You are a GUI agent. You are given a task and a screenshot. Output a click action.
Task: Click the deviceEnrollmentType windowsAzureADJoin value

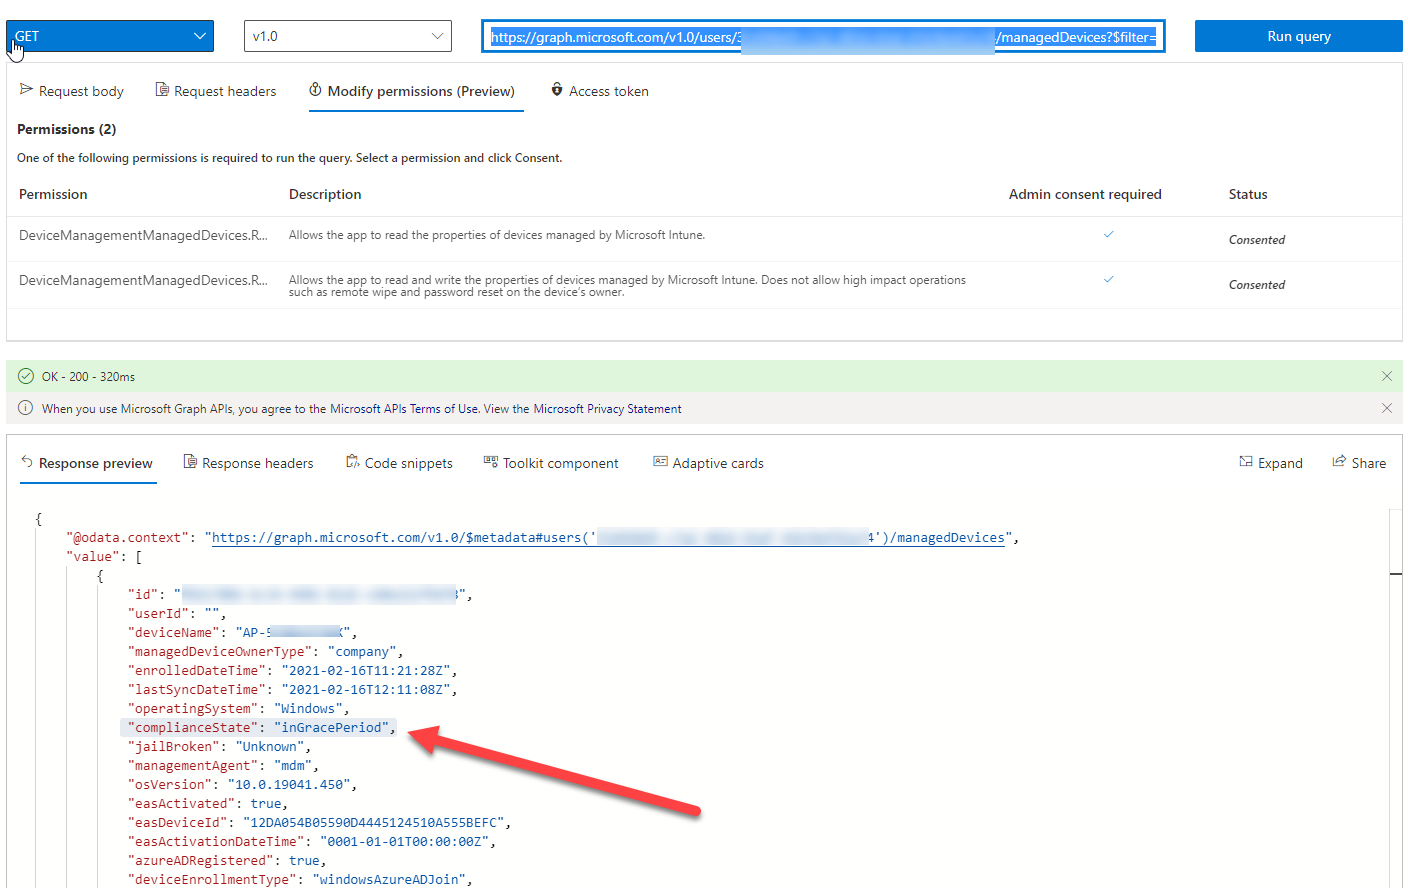coord(389,880)
